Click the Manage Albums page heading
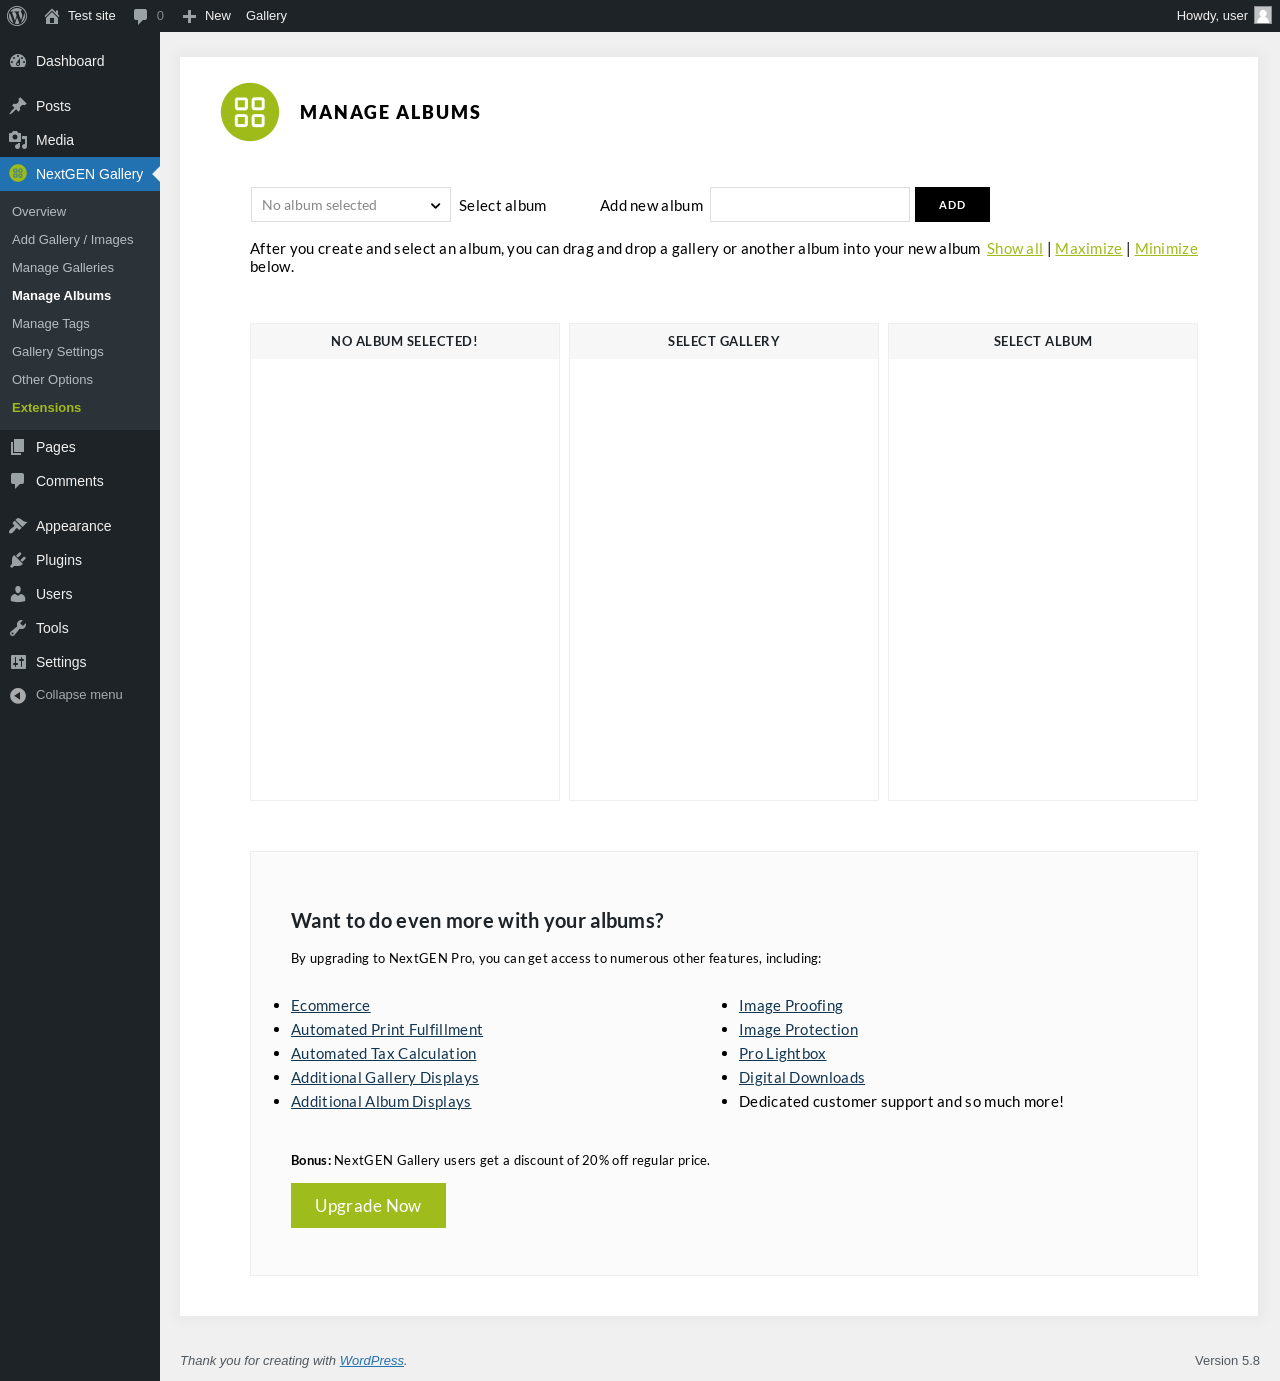 pyautogui.click(x=390, y=112)
